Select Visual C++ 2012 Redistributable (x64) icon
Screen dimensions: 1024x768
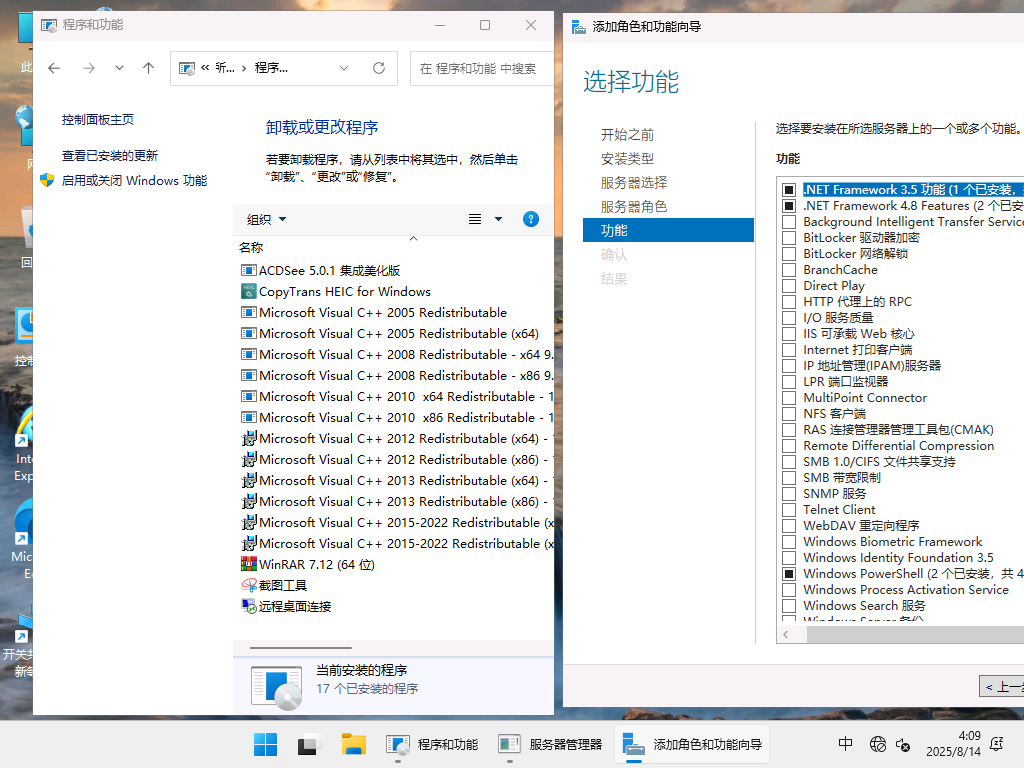[248, 438]
